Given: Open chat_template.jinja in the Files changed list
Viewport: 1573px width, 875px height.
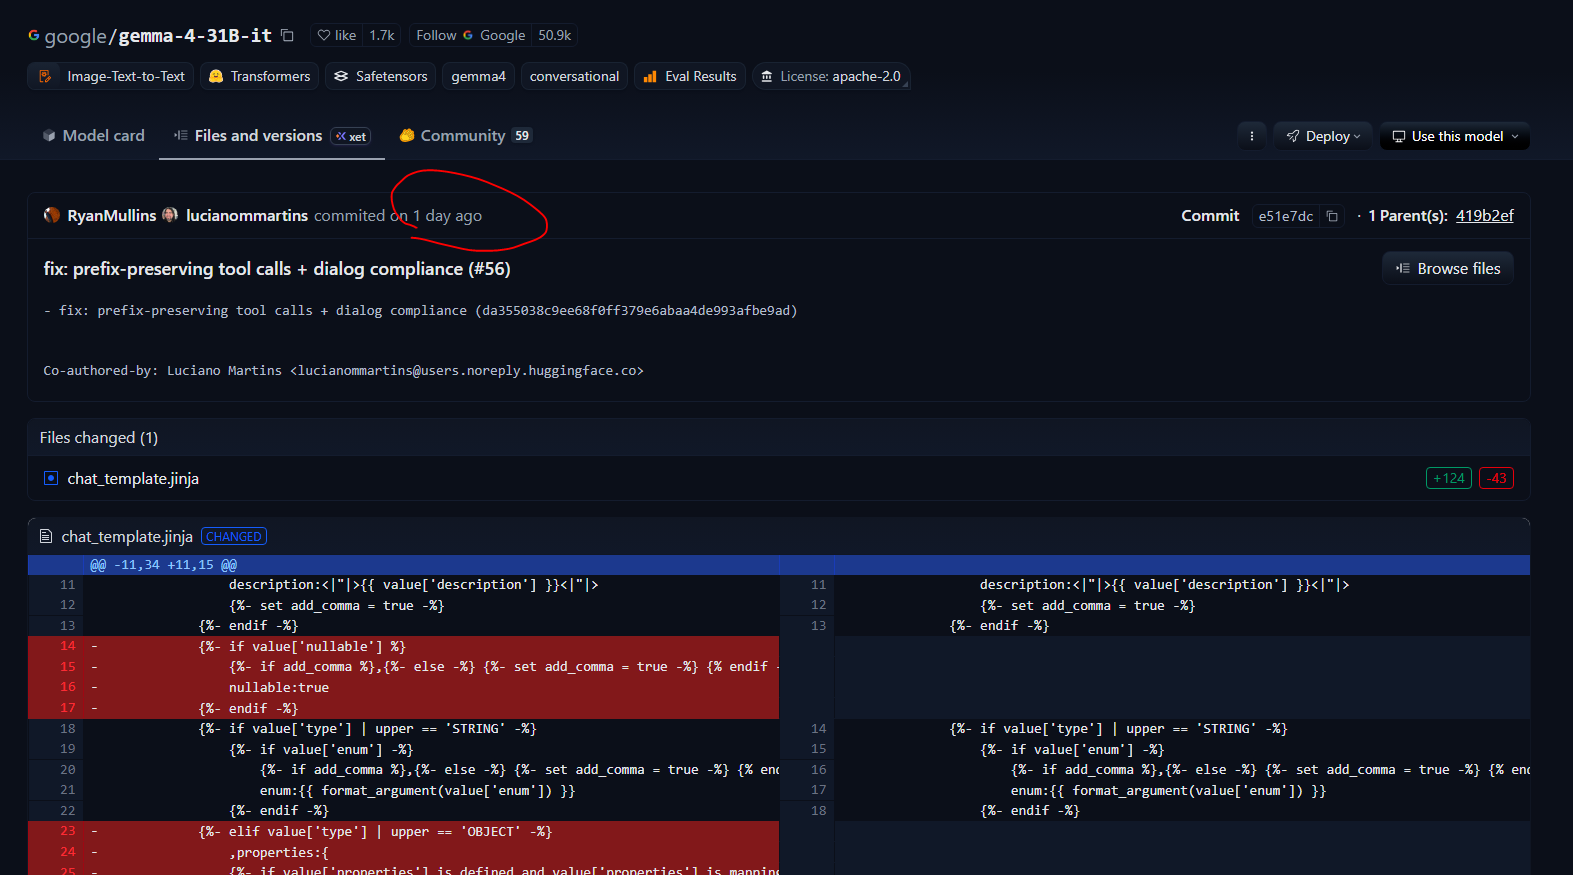Looking at the screenshot, I should click(x=133, y=479).
